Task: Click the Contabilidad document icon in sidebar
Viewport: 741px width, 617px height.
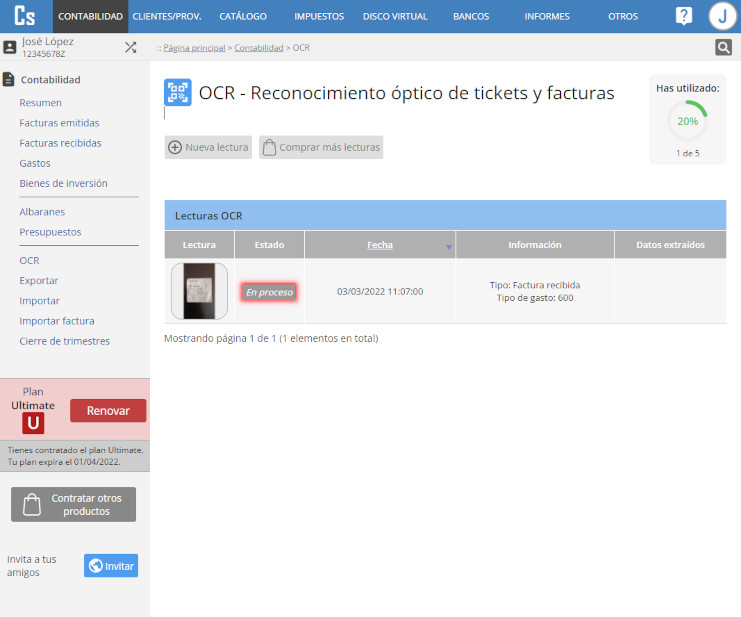Action: [x=9, y=79]
